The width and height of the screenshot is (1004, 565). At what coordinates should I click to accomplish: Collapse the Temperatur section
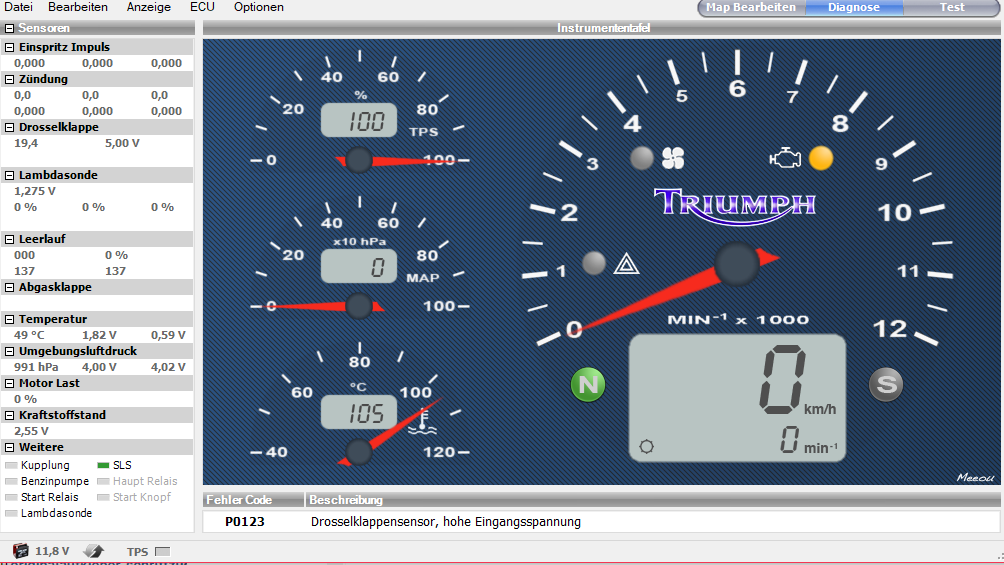pyautogui.click(x=10, y=319)
